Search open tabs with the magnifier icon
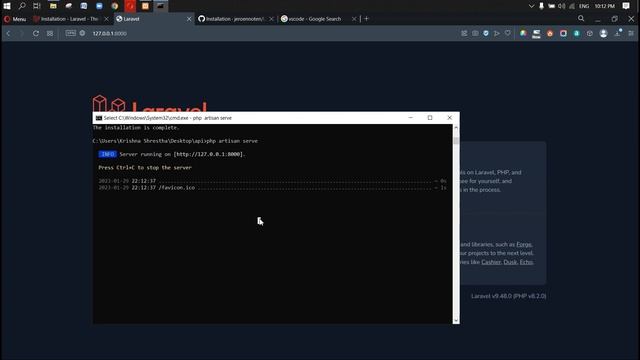 click(581, 19)
